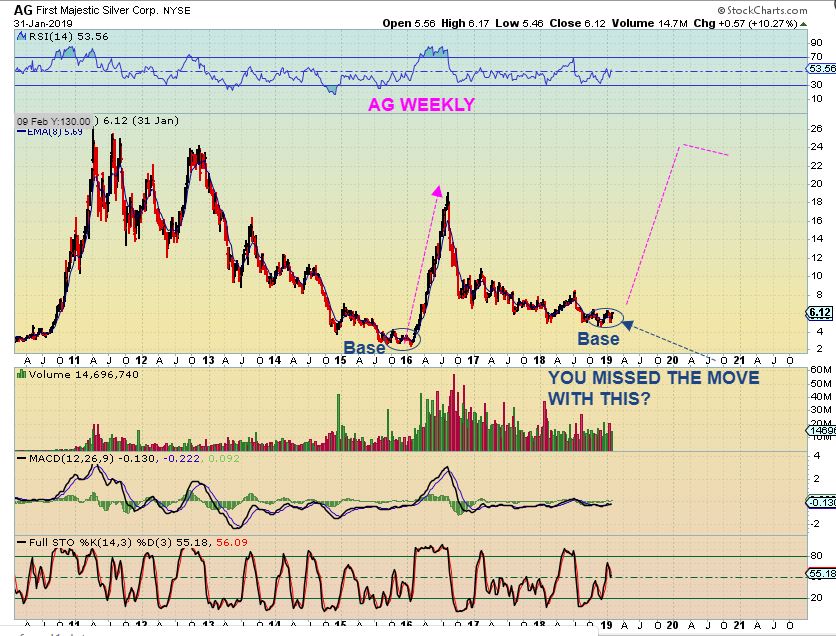The image size is (836, 636).
Task: Click the -0.130 MACD value tag on right axis
Action: coord(821,502)
